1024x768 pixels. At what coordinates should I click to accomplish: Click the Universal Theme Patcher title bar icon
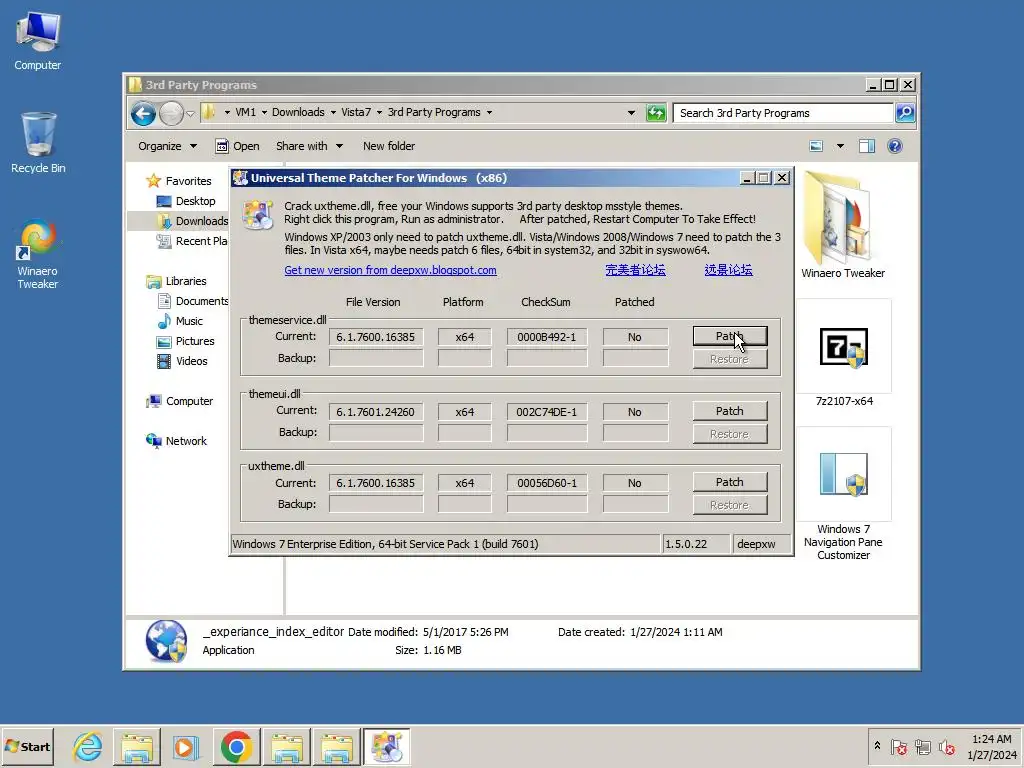coord(240,178)
